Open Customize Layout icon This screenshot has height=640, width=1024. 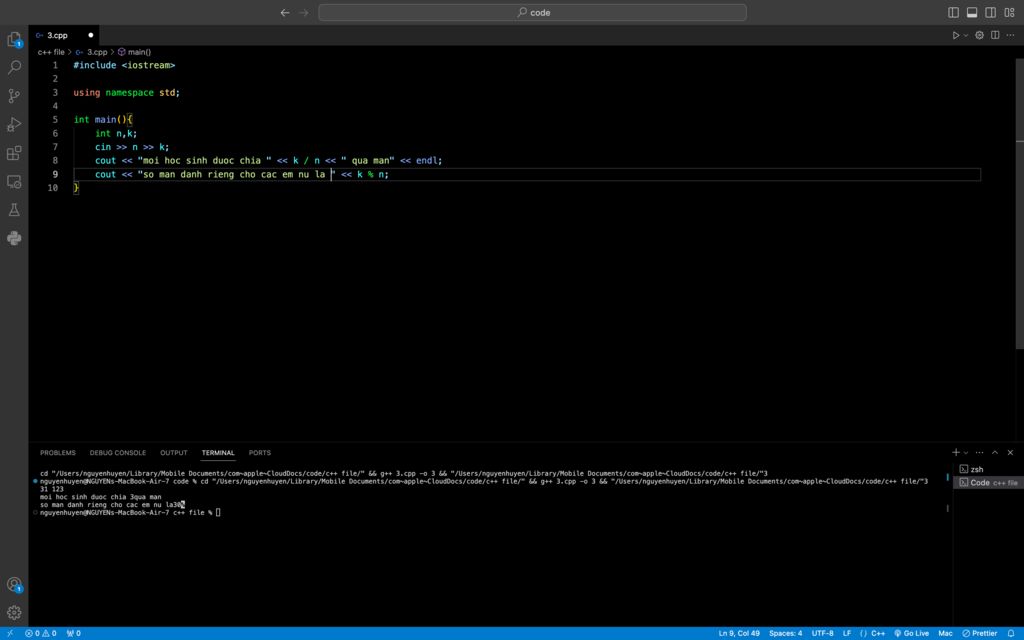[1009, 12]
